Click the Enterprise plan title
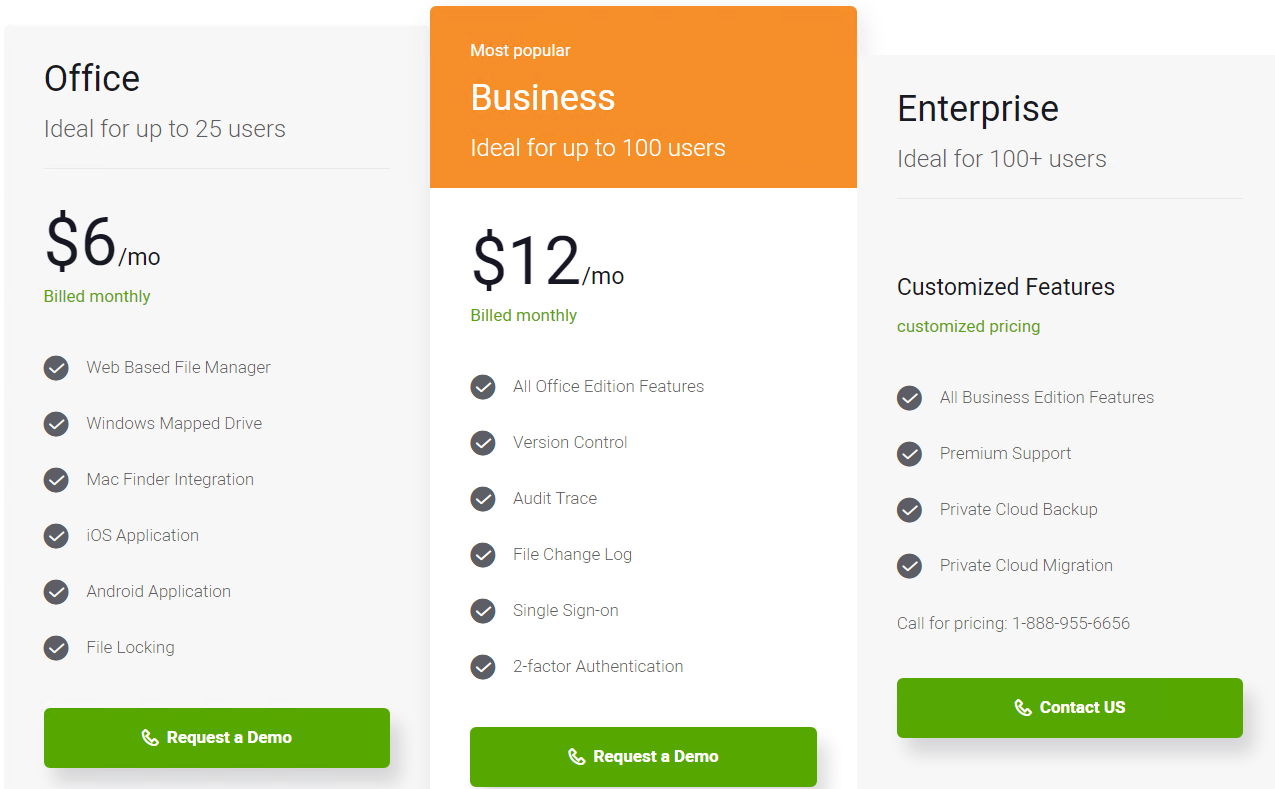 (x=978, y=108)
